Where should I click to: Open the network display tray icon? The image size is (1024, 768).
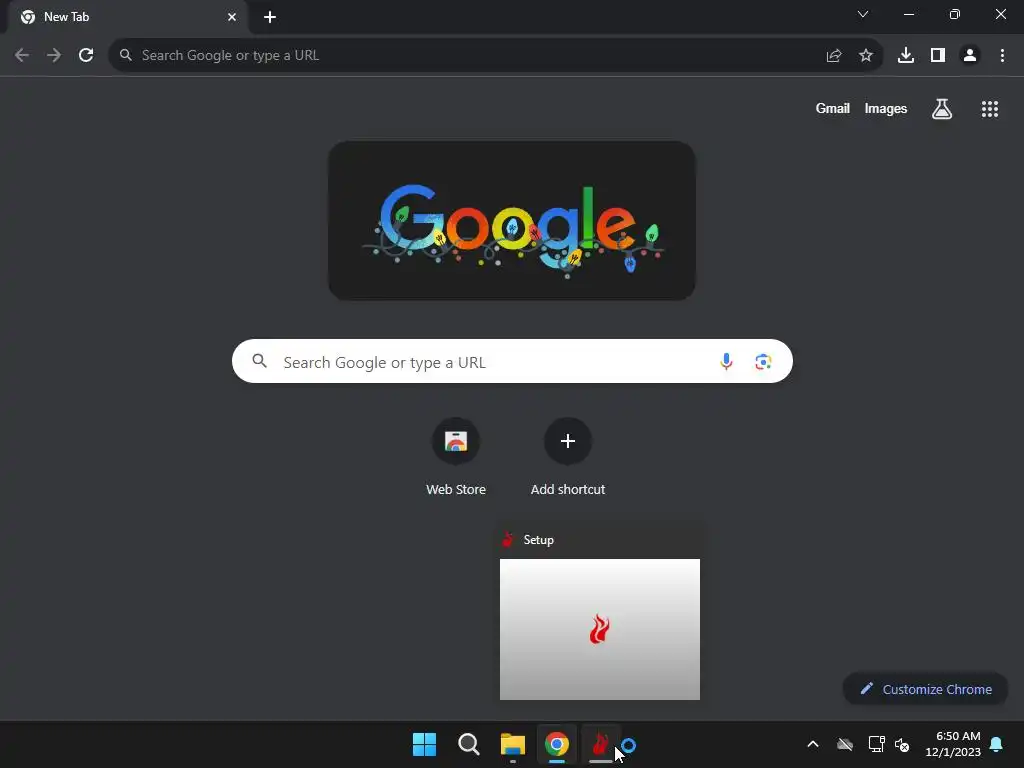click(x=876, y=744)
